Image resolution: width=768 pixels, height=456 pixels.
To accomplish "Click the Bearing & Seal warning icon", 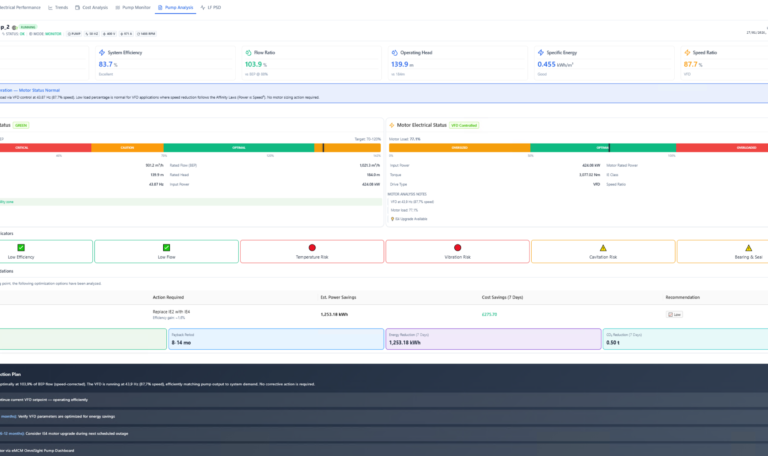I will [x=748, y=248].
